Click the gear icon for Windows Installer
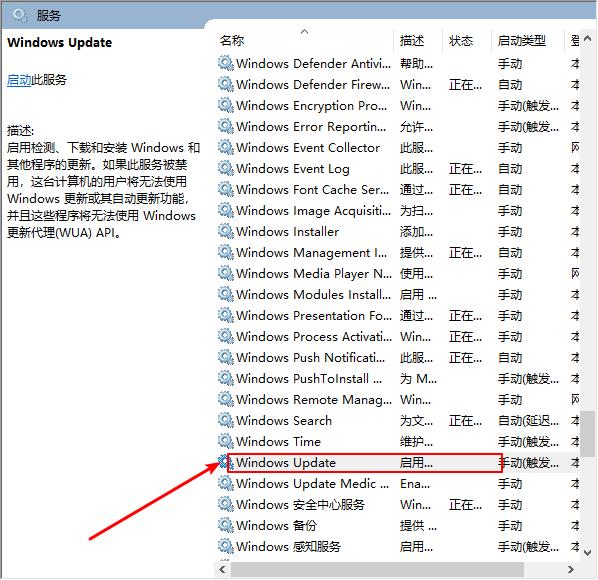This screenshot has width=598, height=580. pos(226,231)
